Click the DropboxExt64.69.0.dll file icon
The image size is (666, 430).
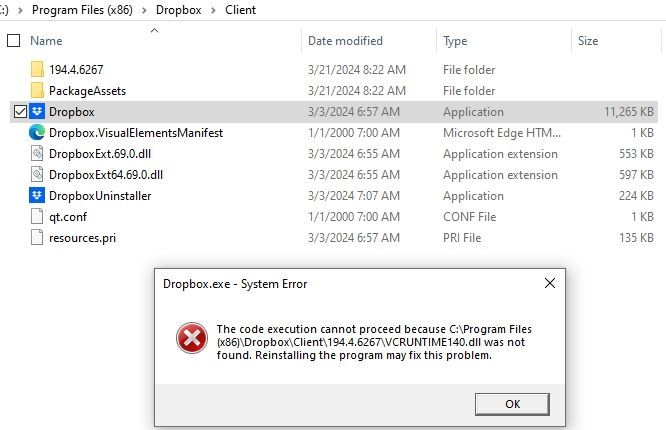[x=37, y=175]
